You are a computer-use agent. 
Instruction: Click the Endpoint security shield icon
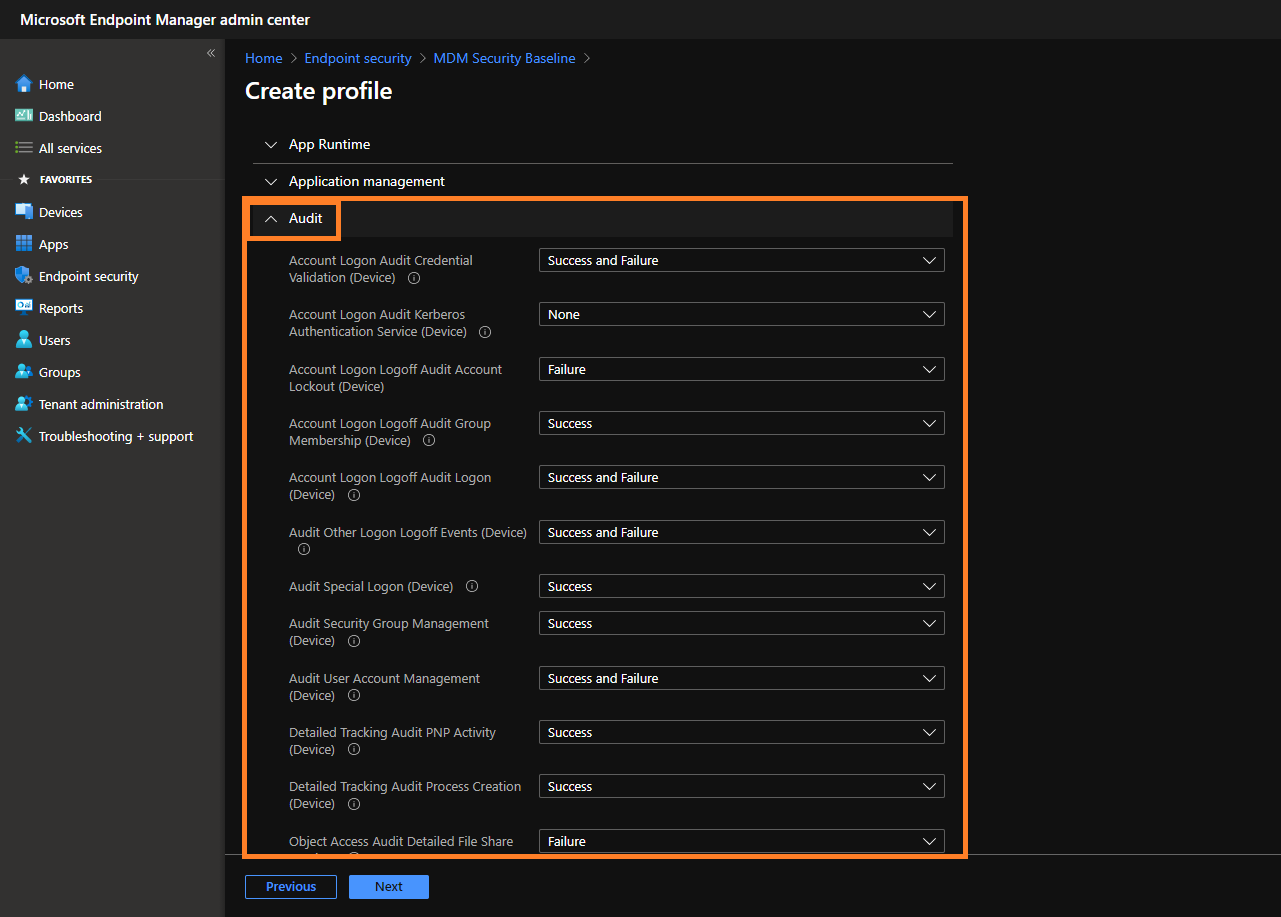tap(24, 276)
